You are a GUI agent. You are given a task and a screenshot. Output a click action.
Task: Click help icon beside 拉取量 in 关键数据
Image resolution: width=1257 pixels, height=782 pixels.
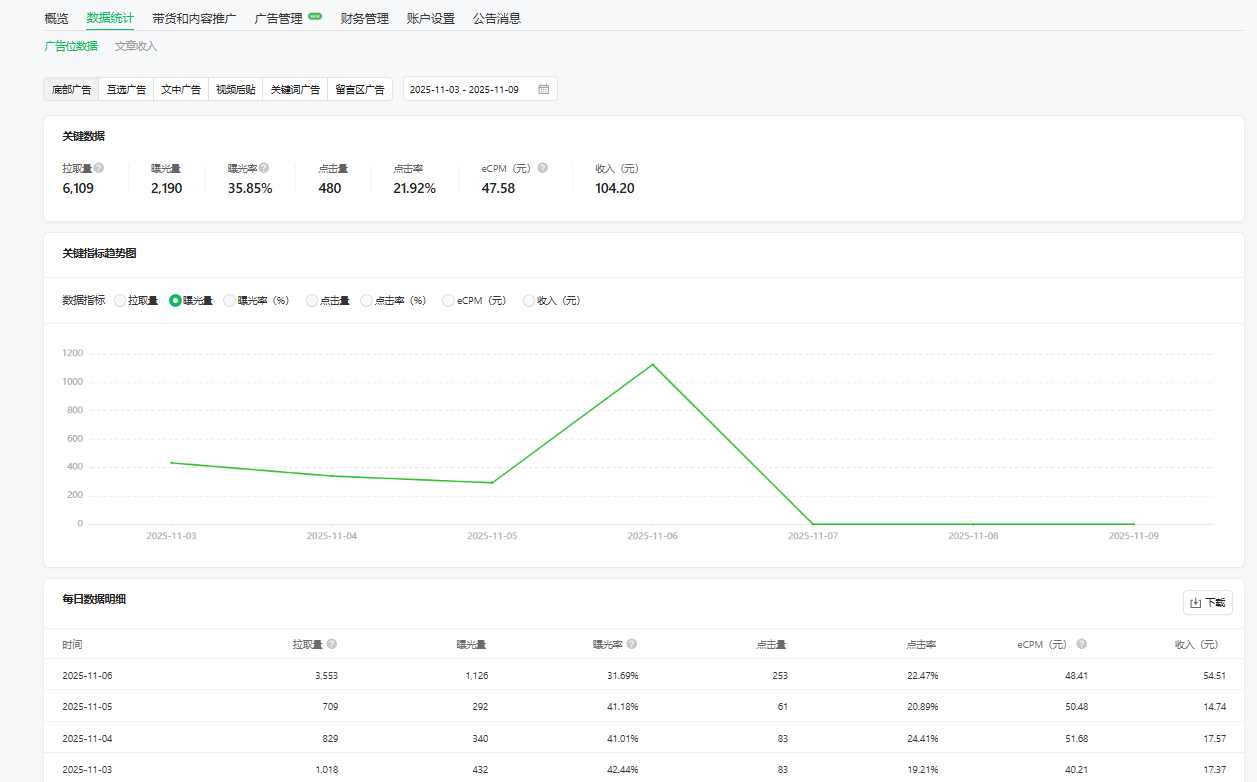(99, 168)
